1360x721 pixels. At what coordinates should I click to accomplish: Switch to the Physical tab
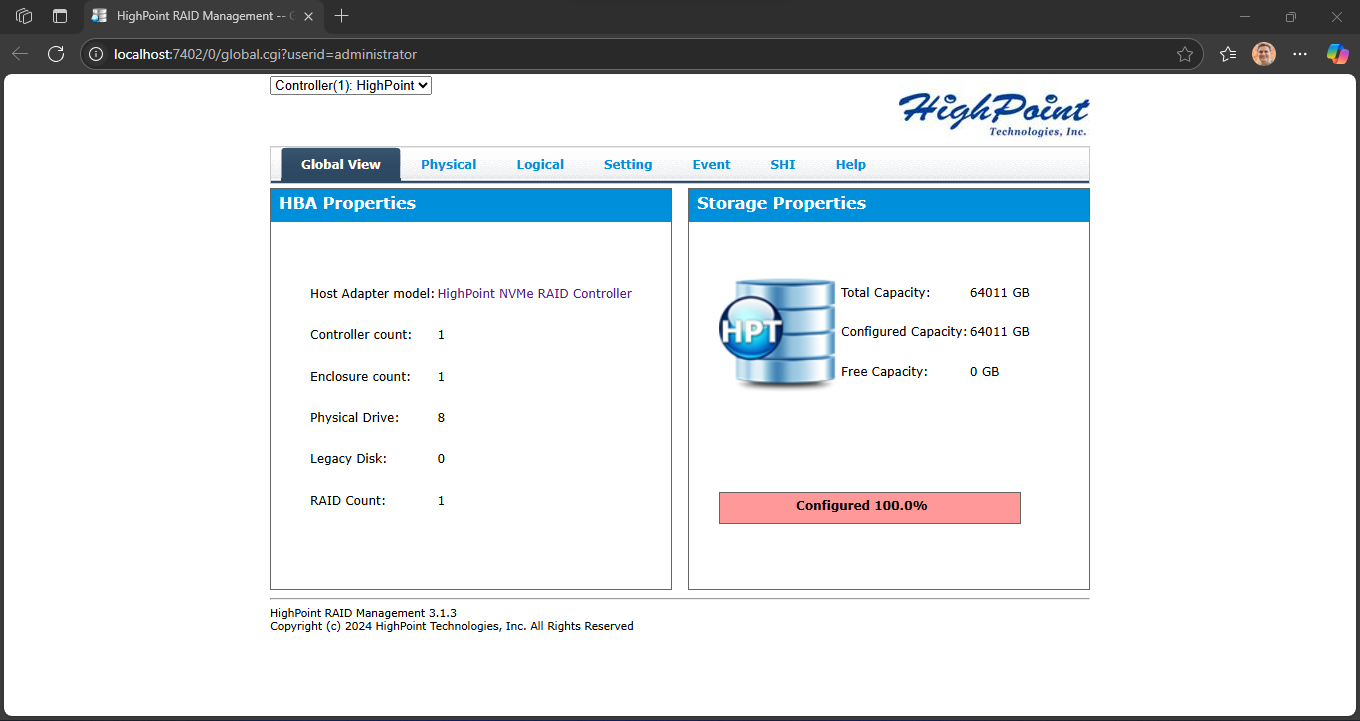448,164
